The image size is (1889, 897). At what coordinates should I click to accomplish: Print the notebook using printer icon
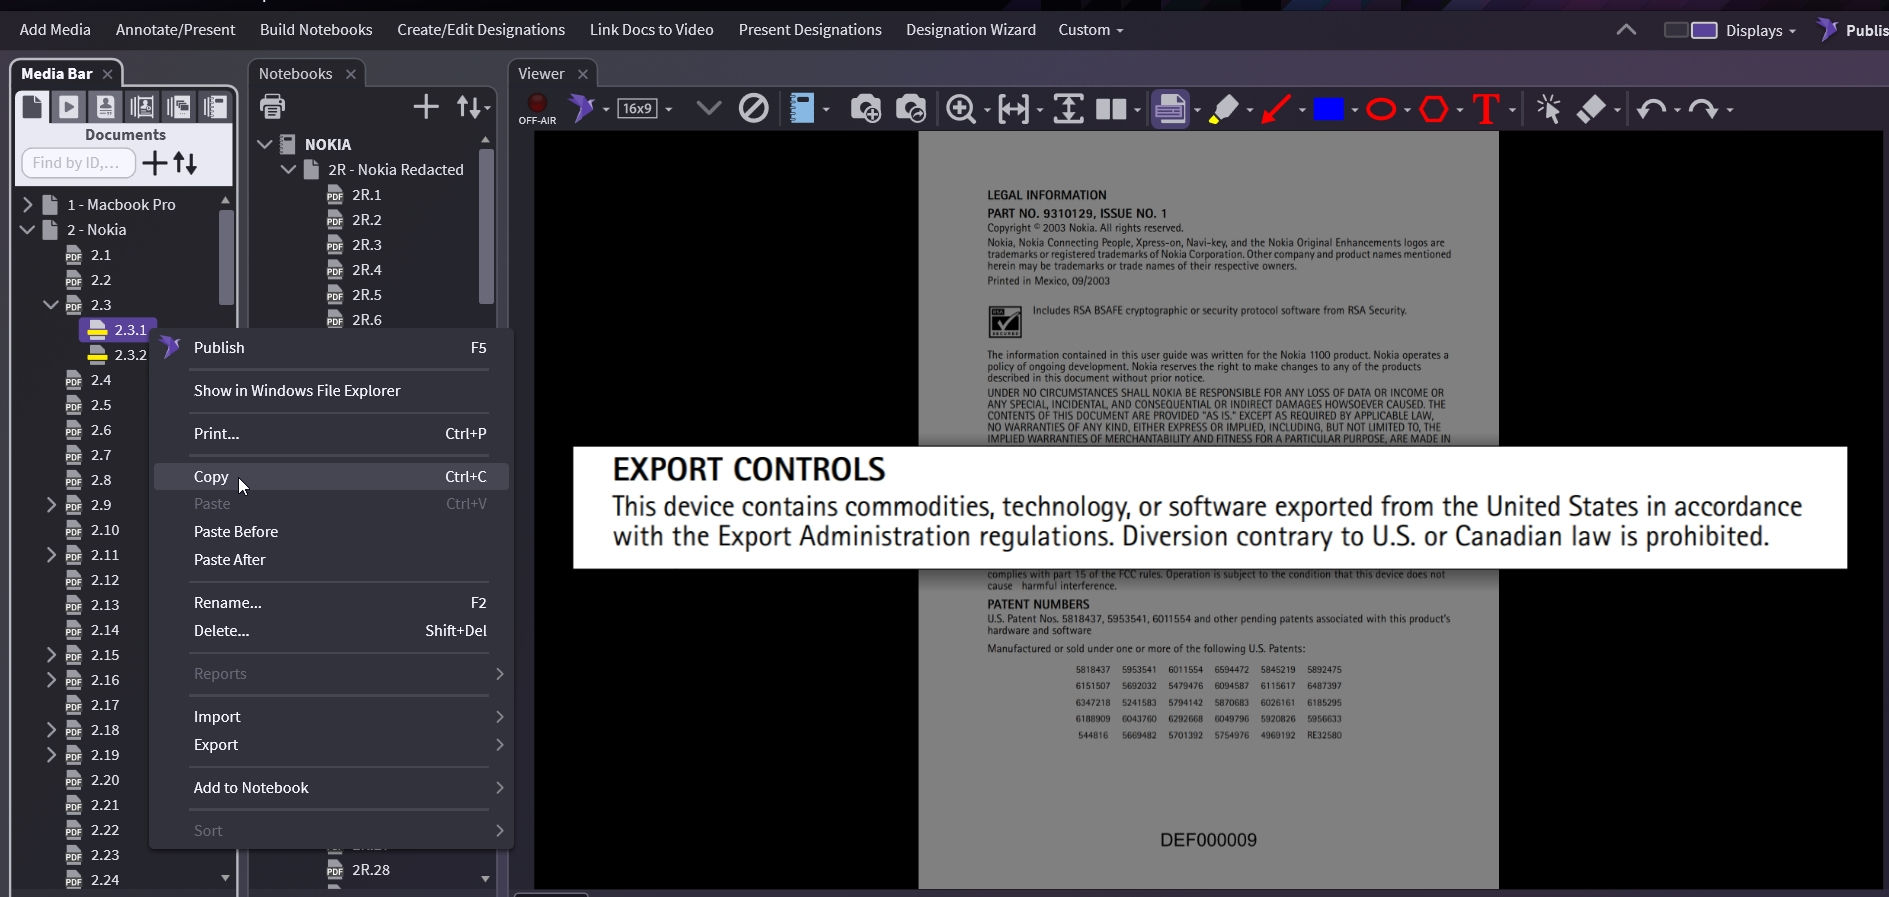tap(272, 106)
